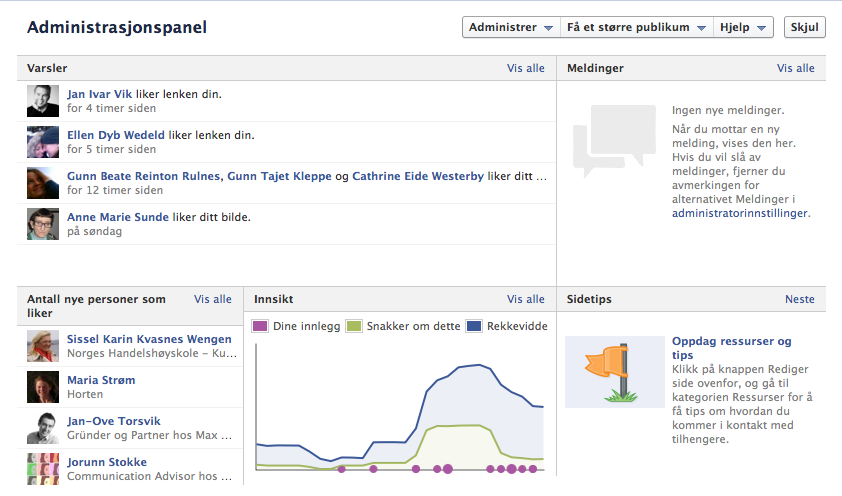The height and width of the screenshot is (496, 842).
Task: Click Jan-Ove Torsvik's profile thumbnail
Action: coord(43,428)
